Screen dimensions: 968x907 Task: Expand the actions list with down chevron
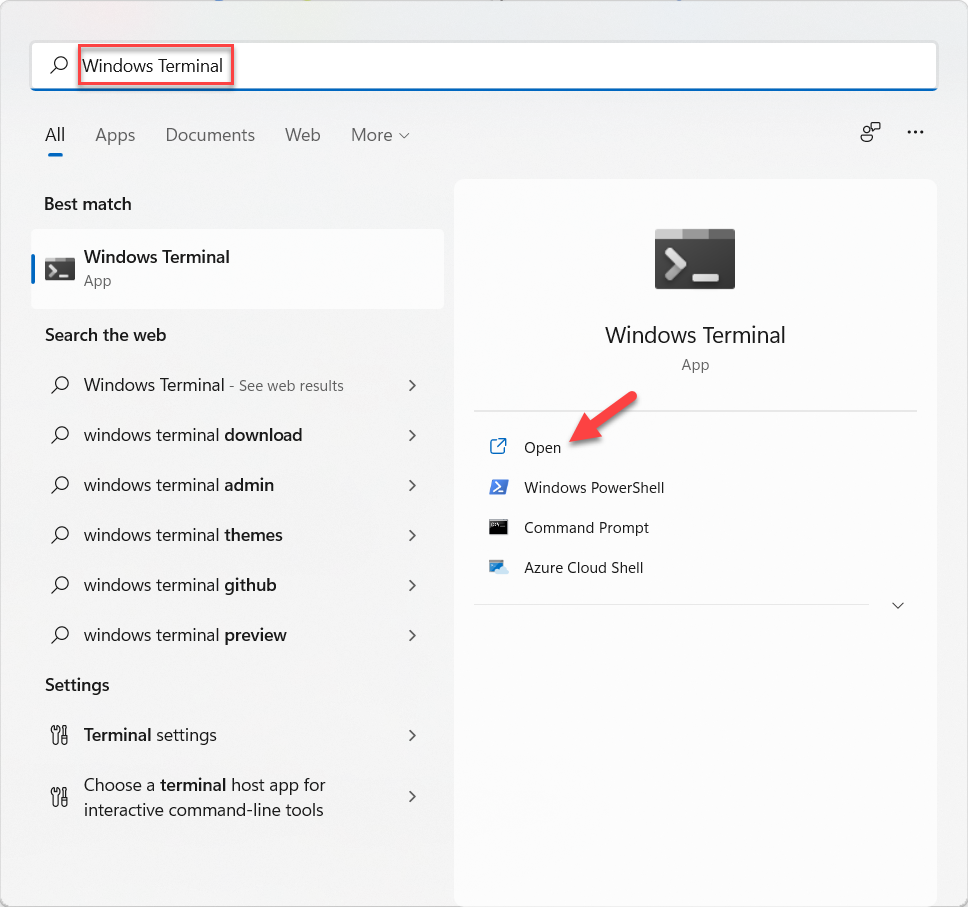pos(897,606)
